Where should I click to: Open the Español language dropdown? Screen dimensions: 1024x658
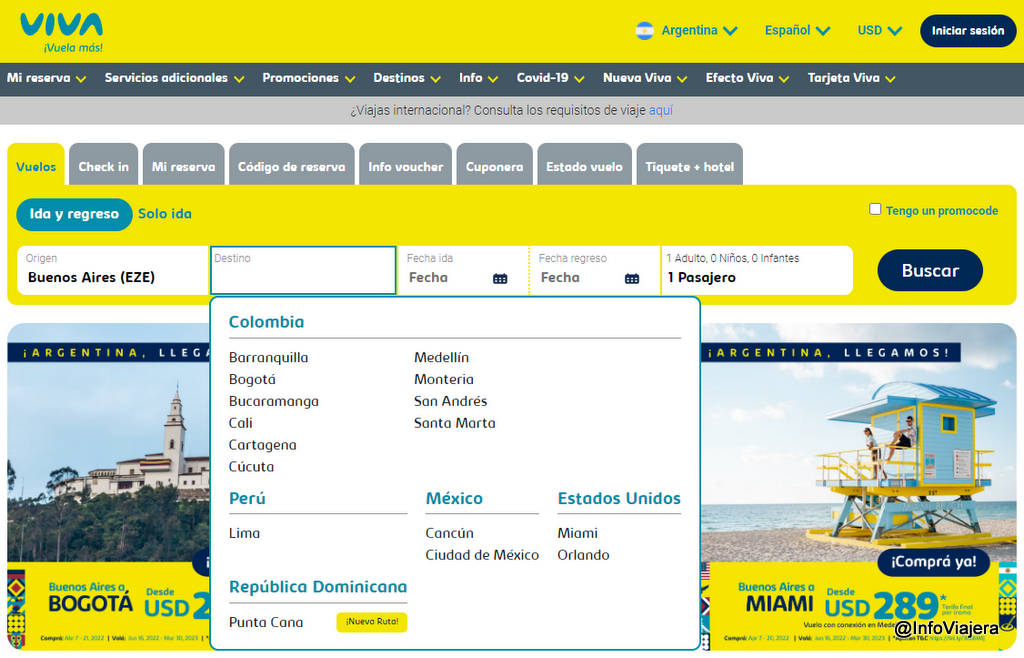(797, 31)
